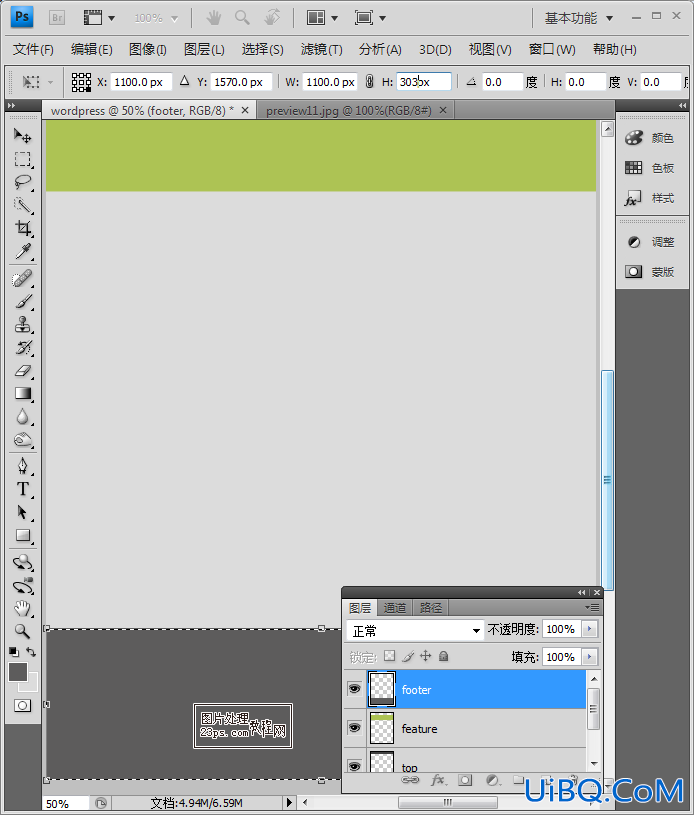Screen dimensions: 694x815
Task: Toggle maintain aspect ratio link
Action: coord(369,82)
